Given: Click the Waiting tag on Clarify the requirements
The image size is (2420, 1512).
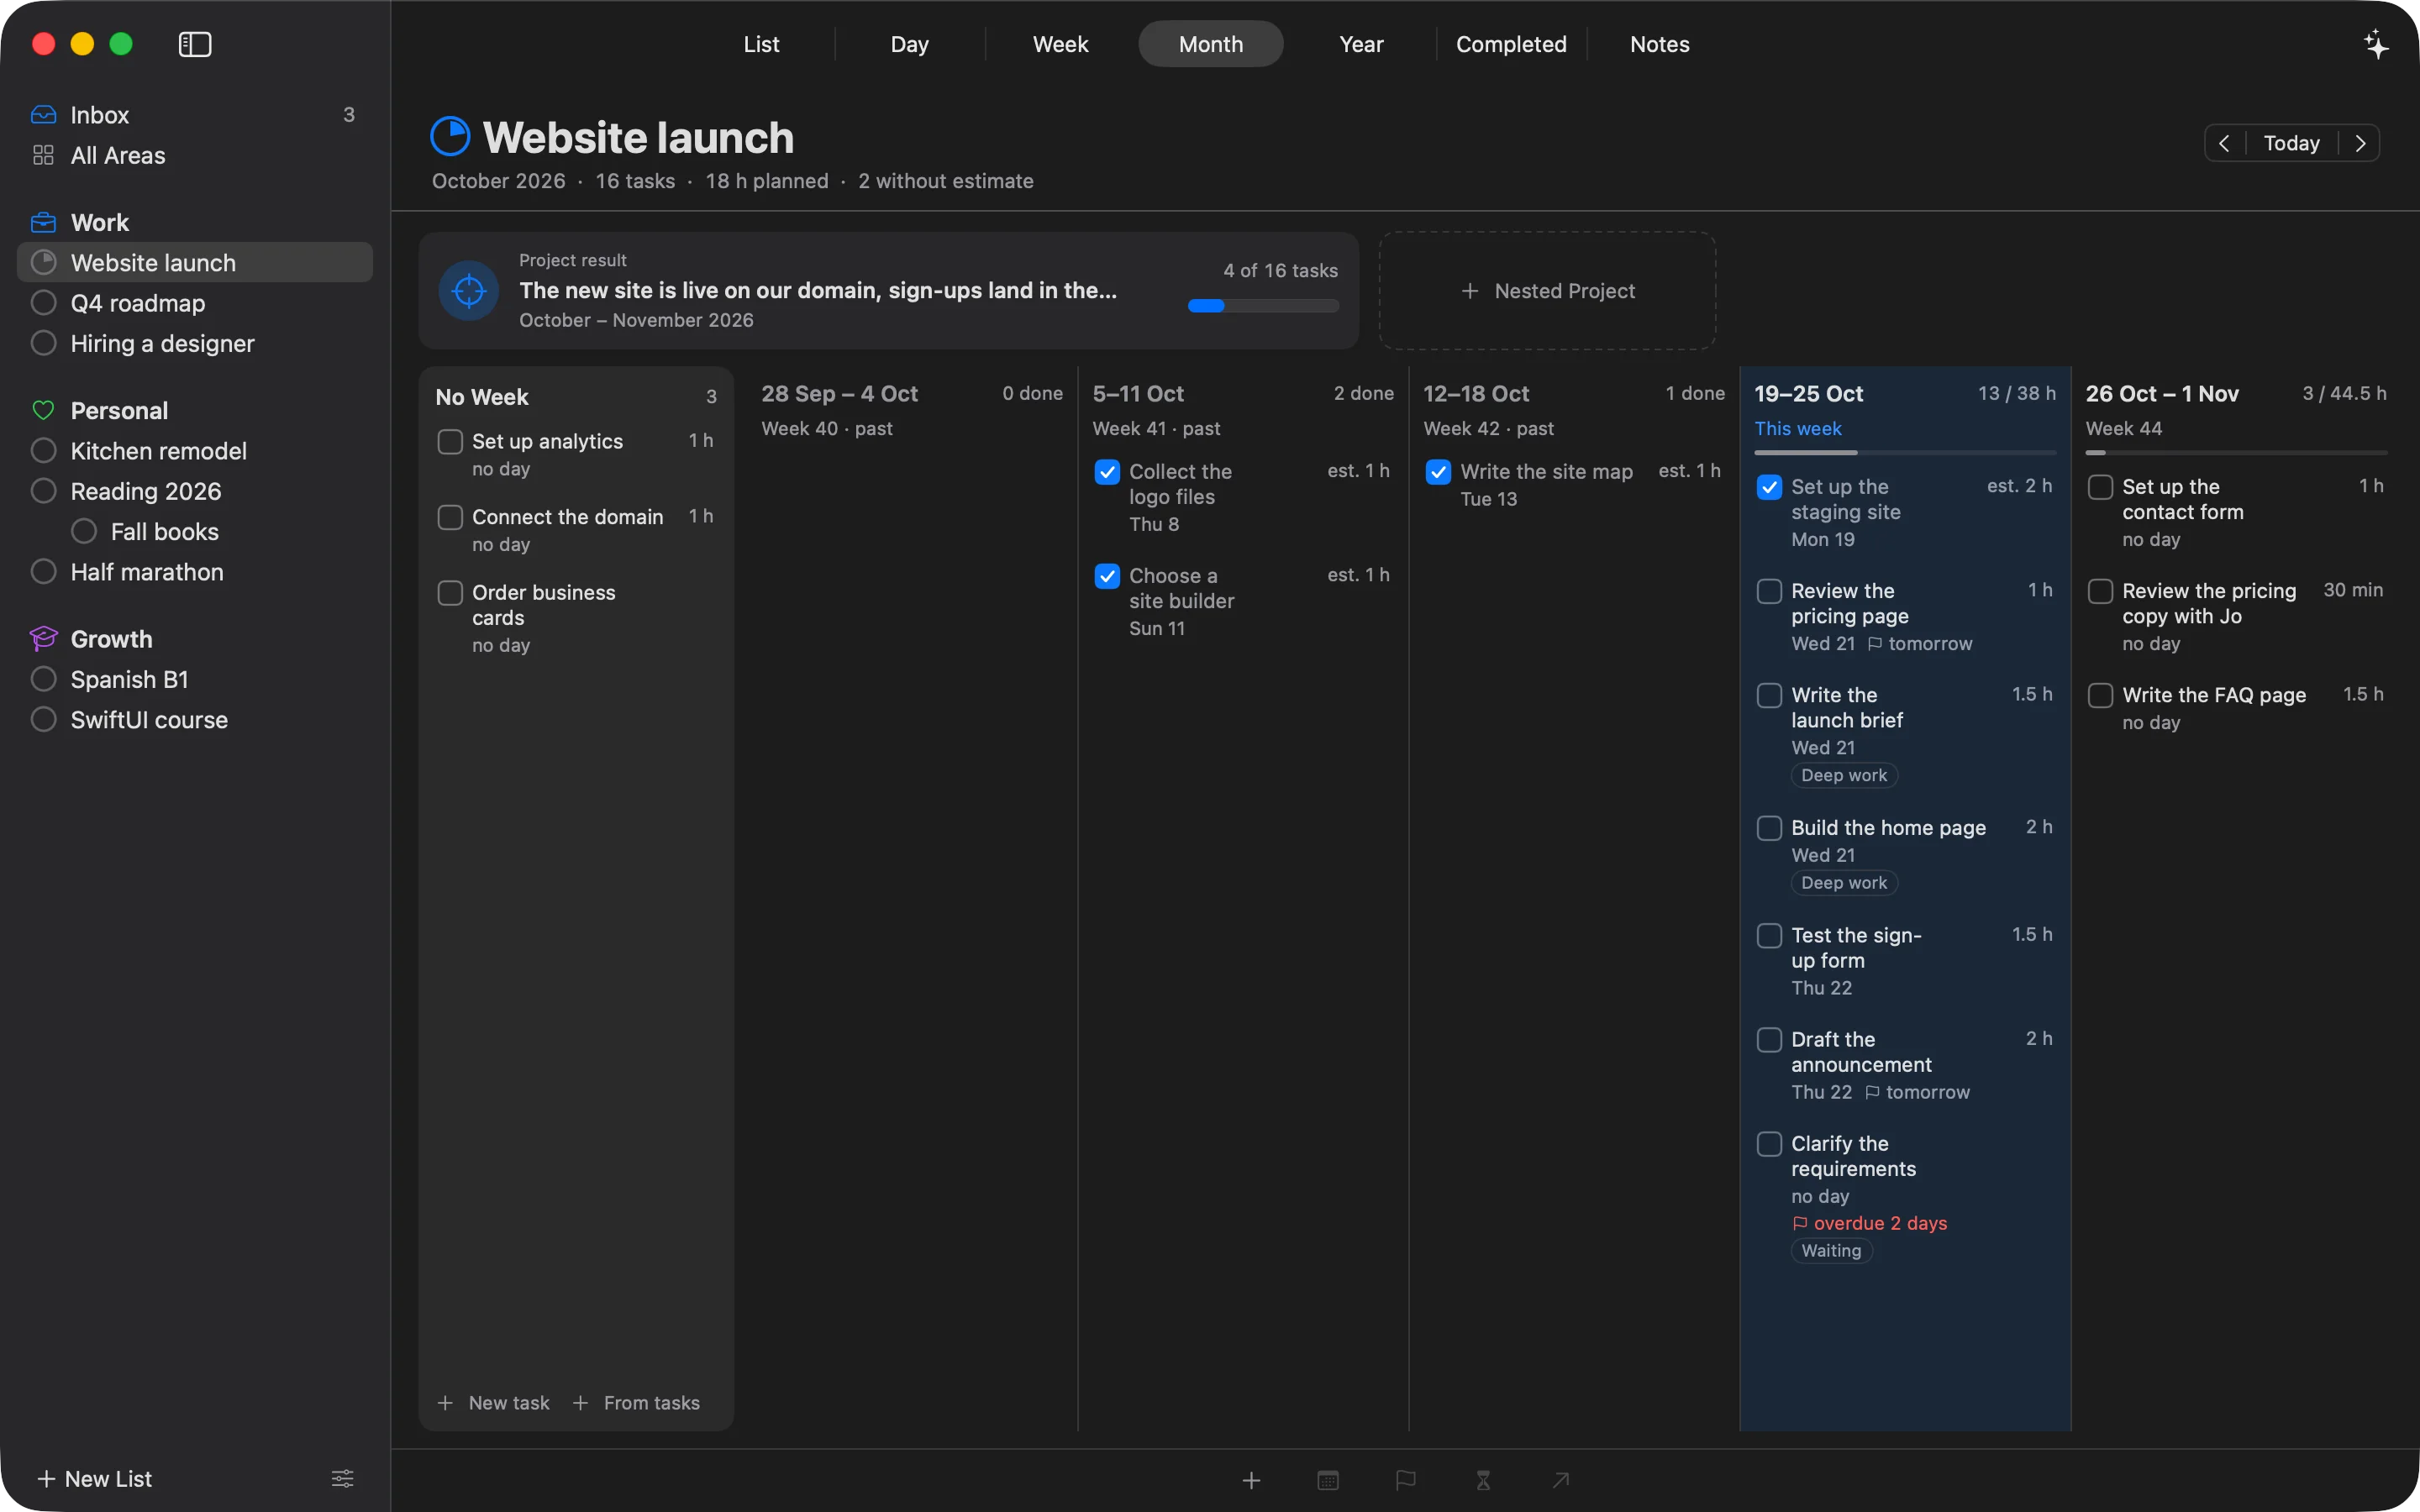Looking at the screenshot, I should (1831, 1250).
